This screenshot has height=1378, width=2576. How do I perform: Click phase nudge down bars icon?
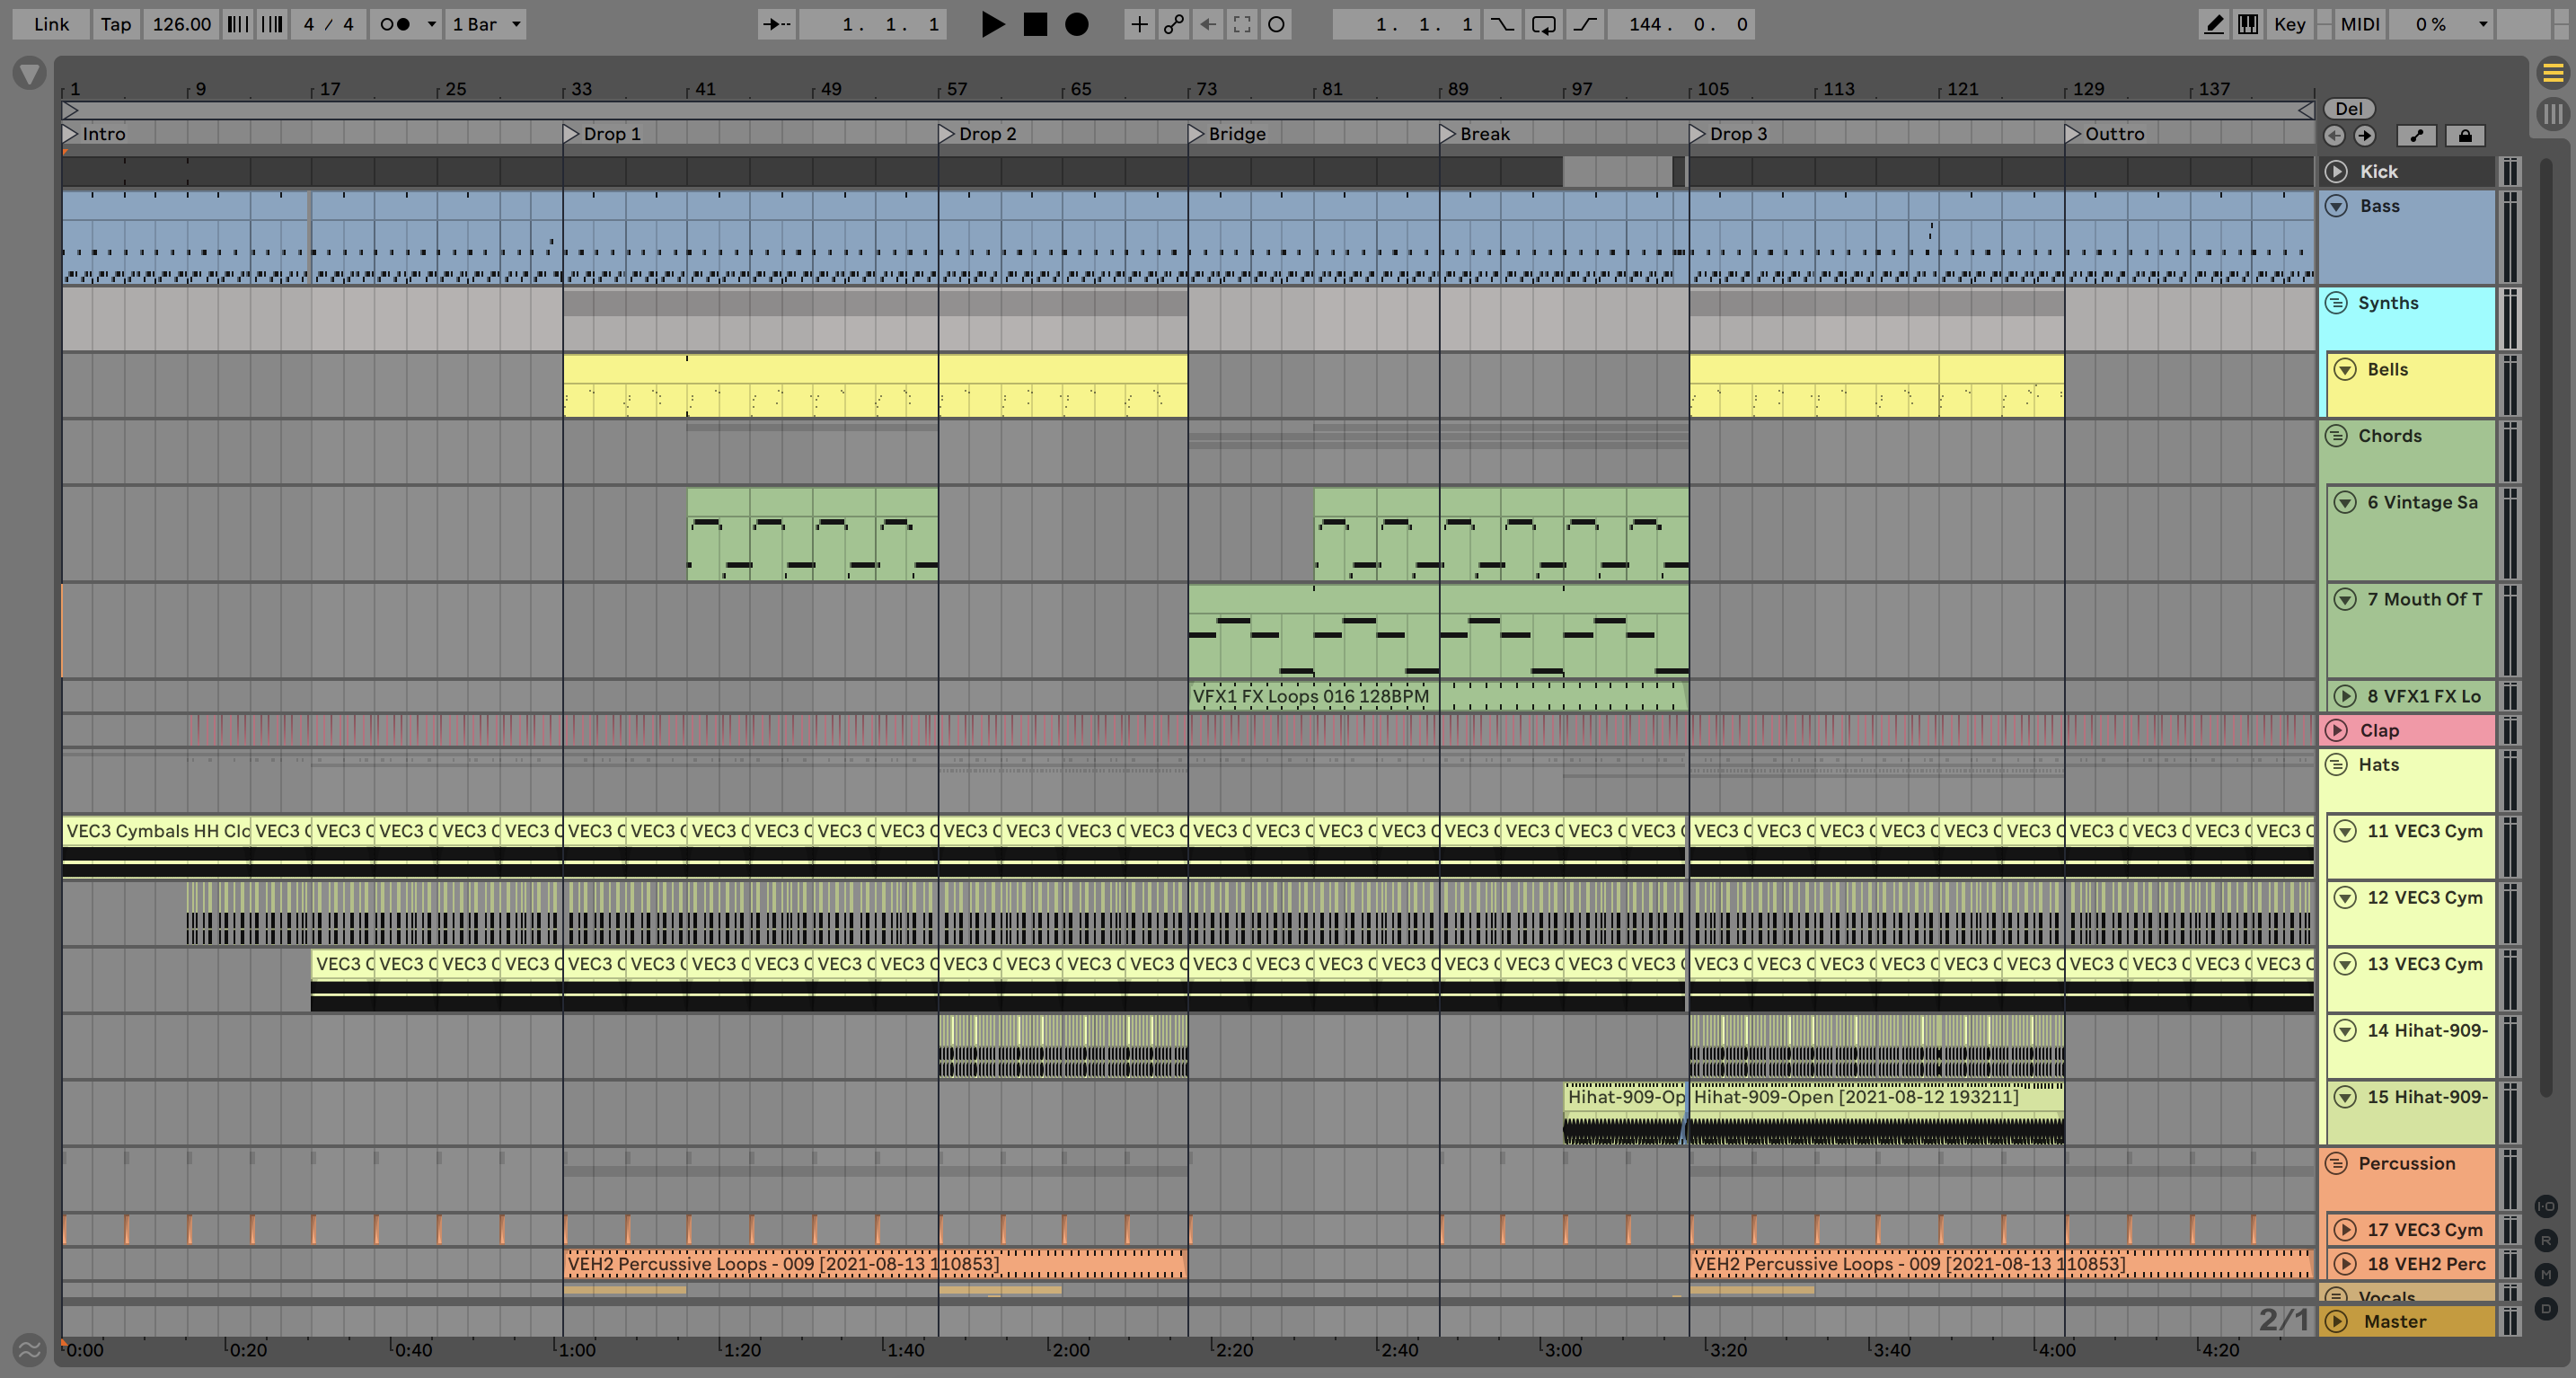pyautogui.click(x=237, y=24)
